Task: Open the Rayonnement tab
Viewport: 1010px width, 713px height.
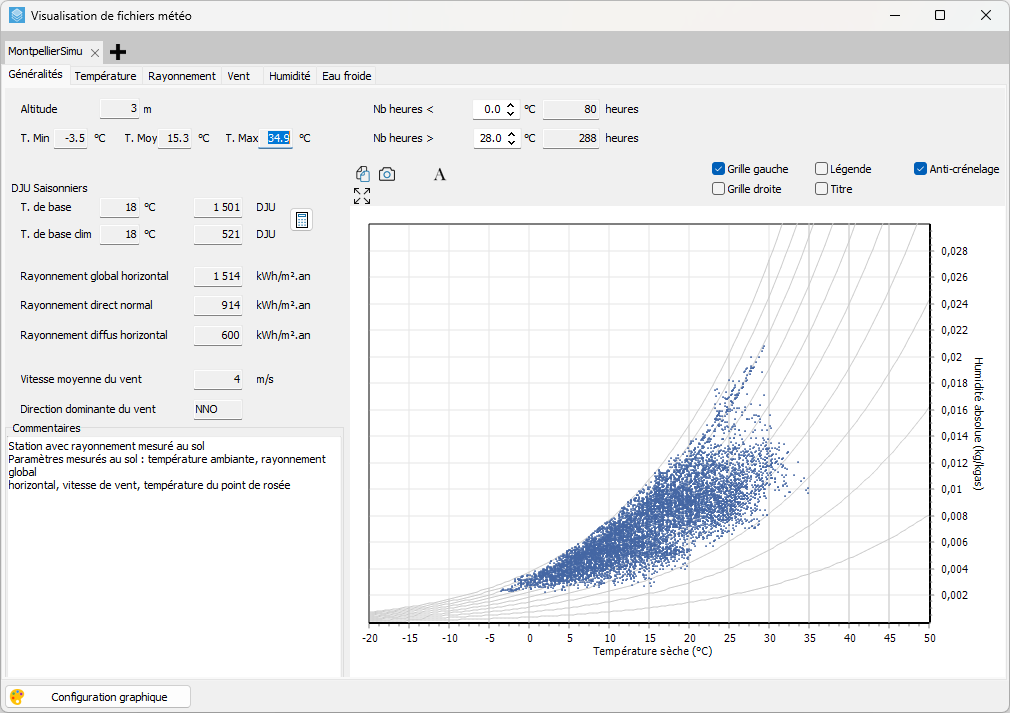Action: click(181, 76)
